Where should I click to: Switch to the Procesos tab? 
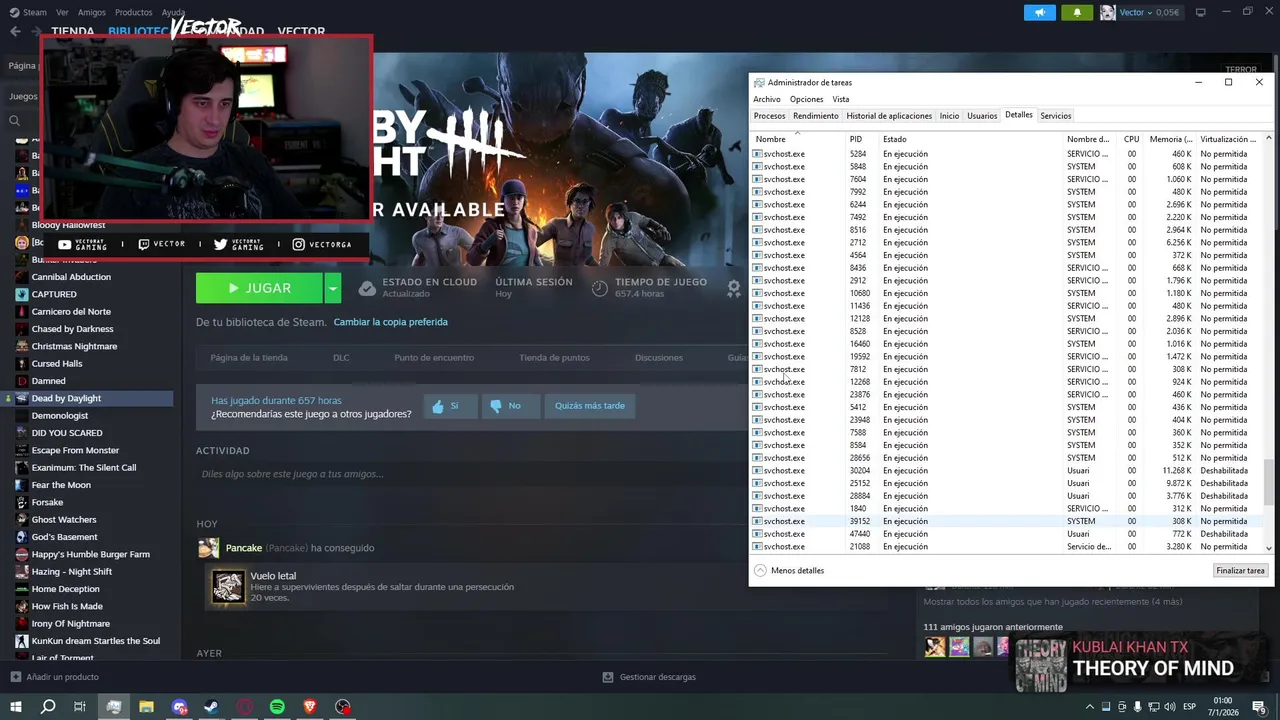[770, 116]
